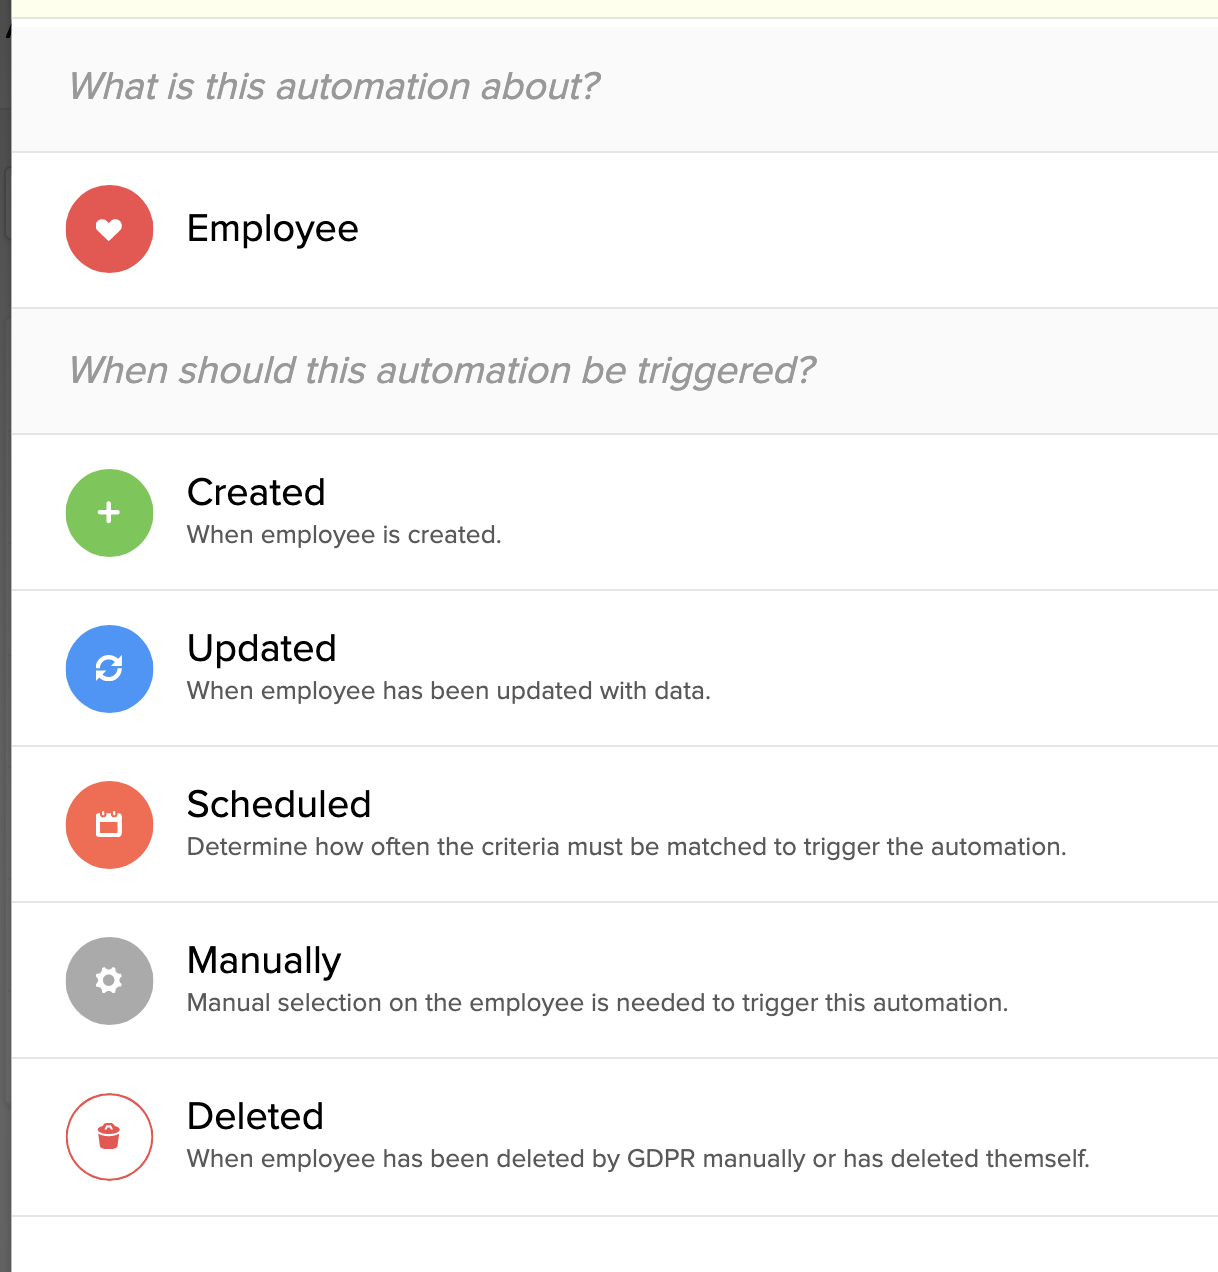Select the Scheduled trigger title
The height and width of the screenshot is (1272, 1218).
[x=279, y=805]
